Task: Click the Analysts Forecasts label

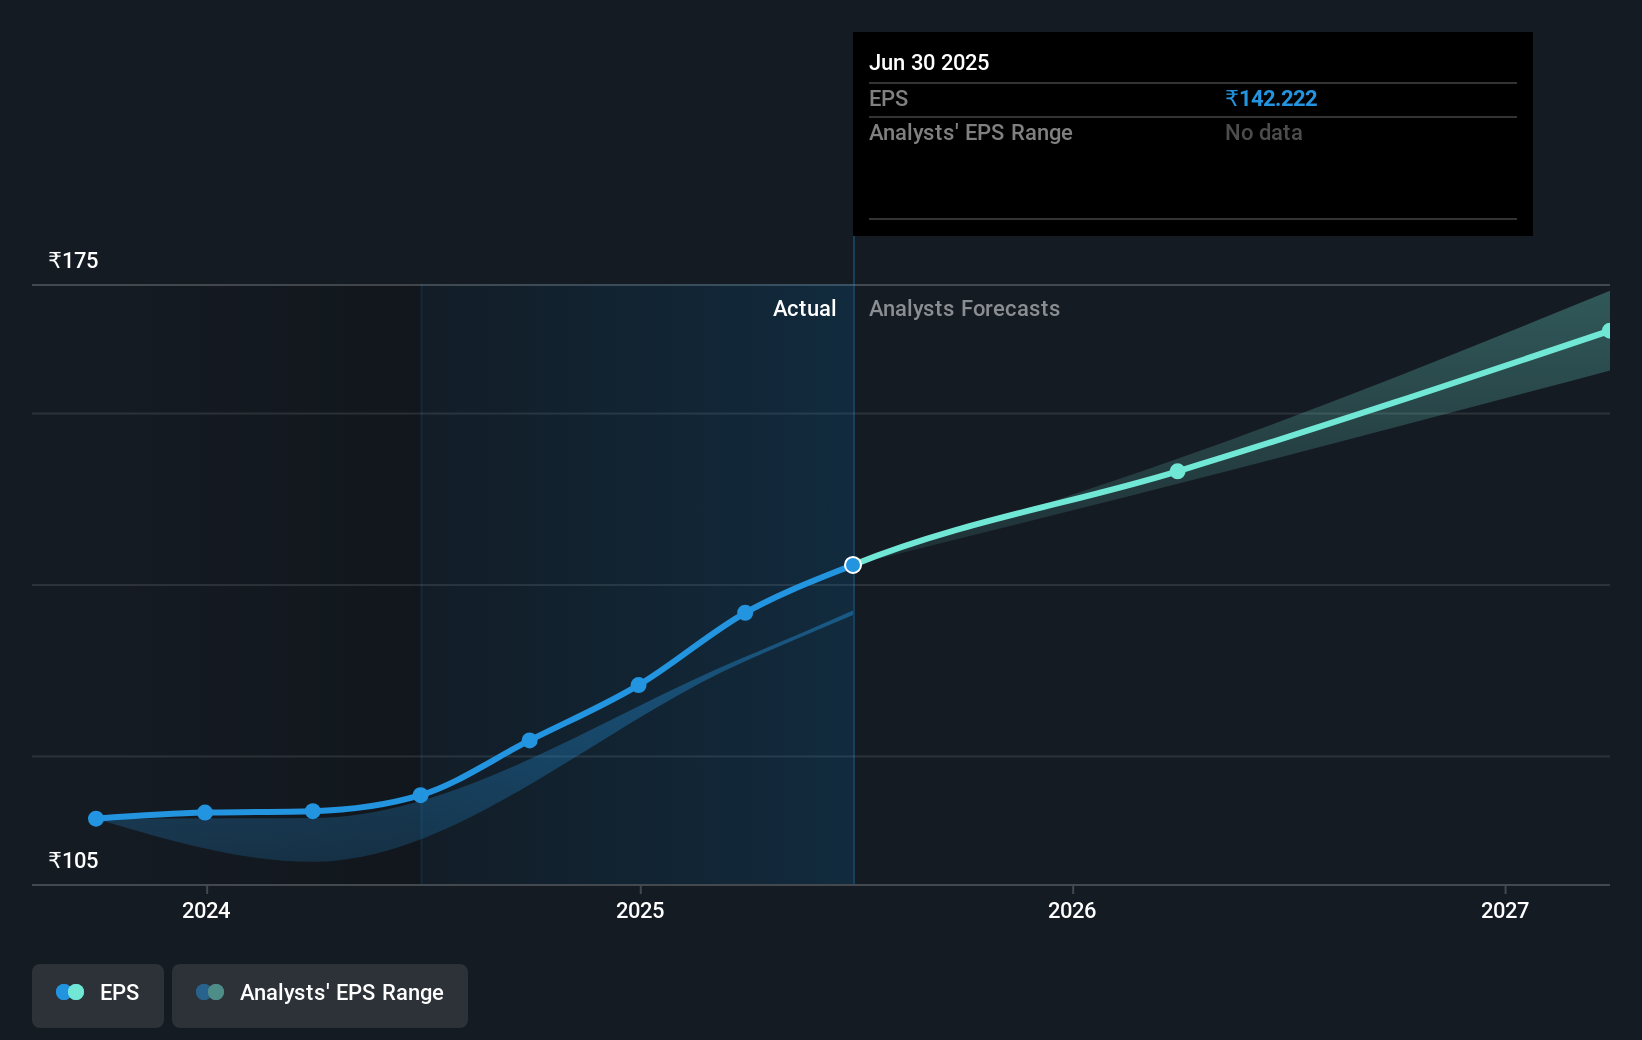Action: (964, 308)
